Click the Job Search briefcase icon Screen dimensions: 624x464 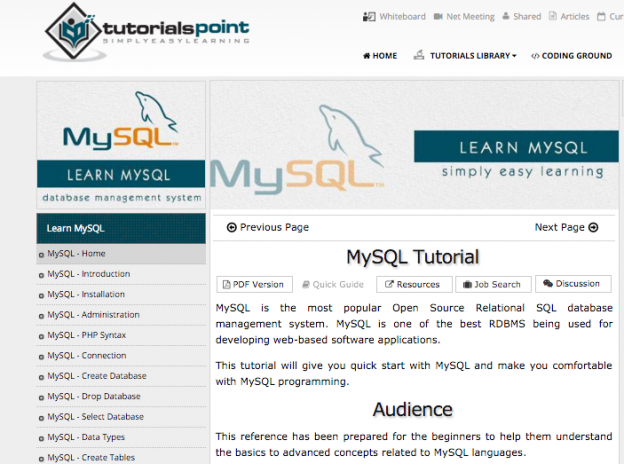click(x=468, y=285)
